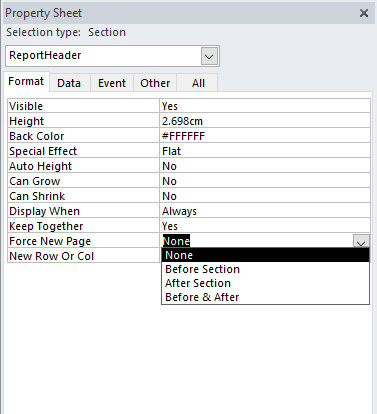Choose Before Section option
Viewport: 377px width, 414px height.
point(266,269)
